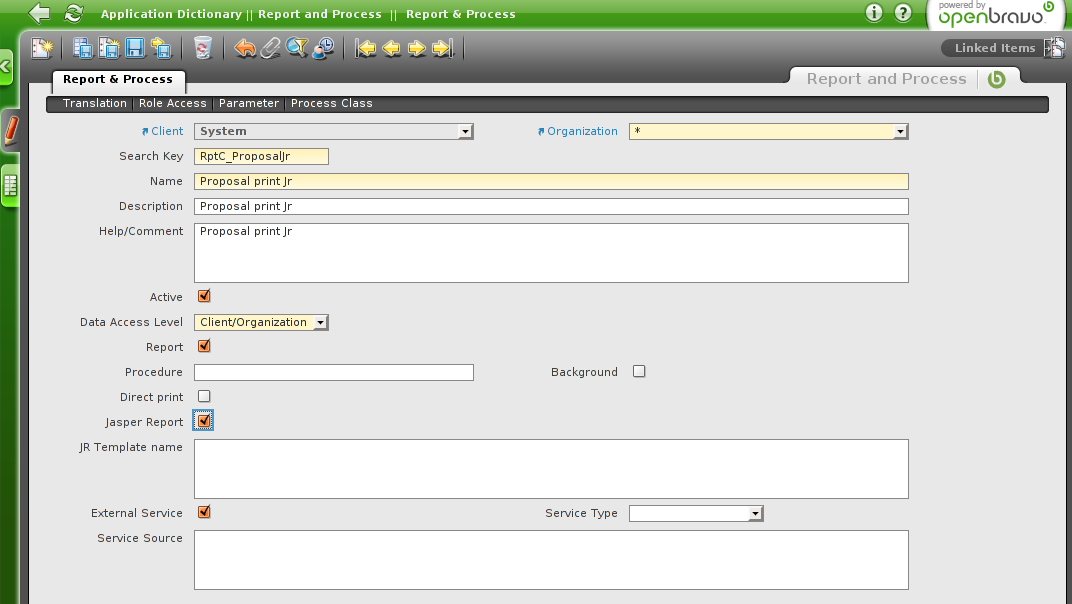1072x604 pixels.
Task: Click the green Openbravo logo beside the window title
Action: tap(997, 79)
